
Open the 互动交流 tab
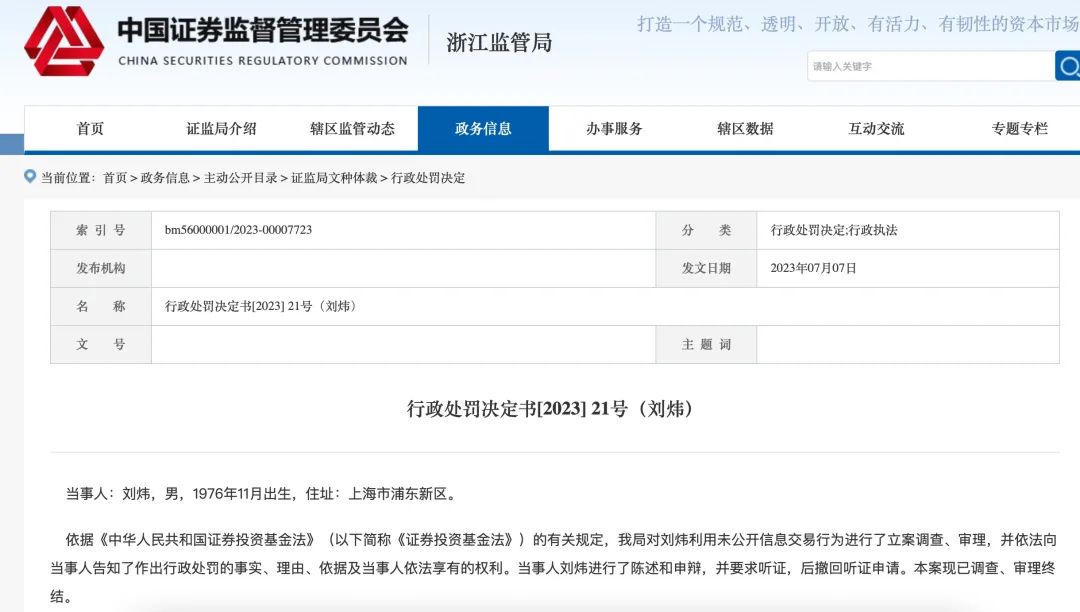point(875,128)
